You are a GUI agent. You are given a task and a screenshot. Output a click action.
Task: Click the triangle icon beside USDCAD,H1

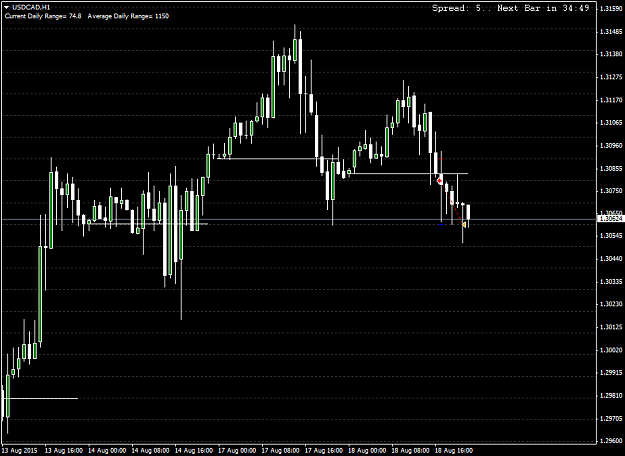pos(6,7)
